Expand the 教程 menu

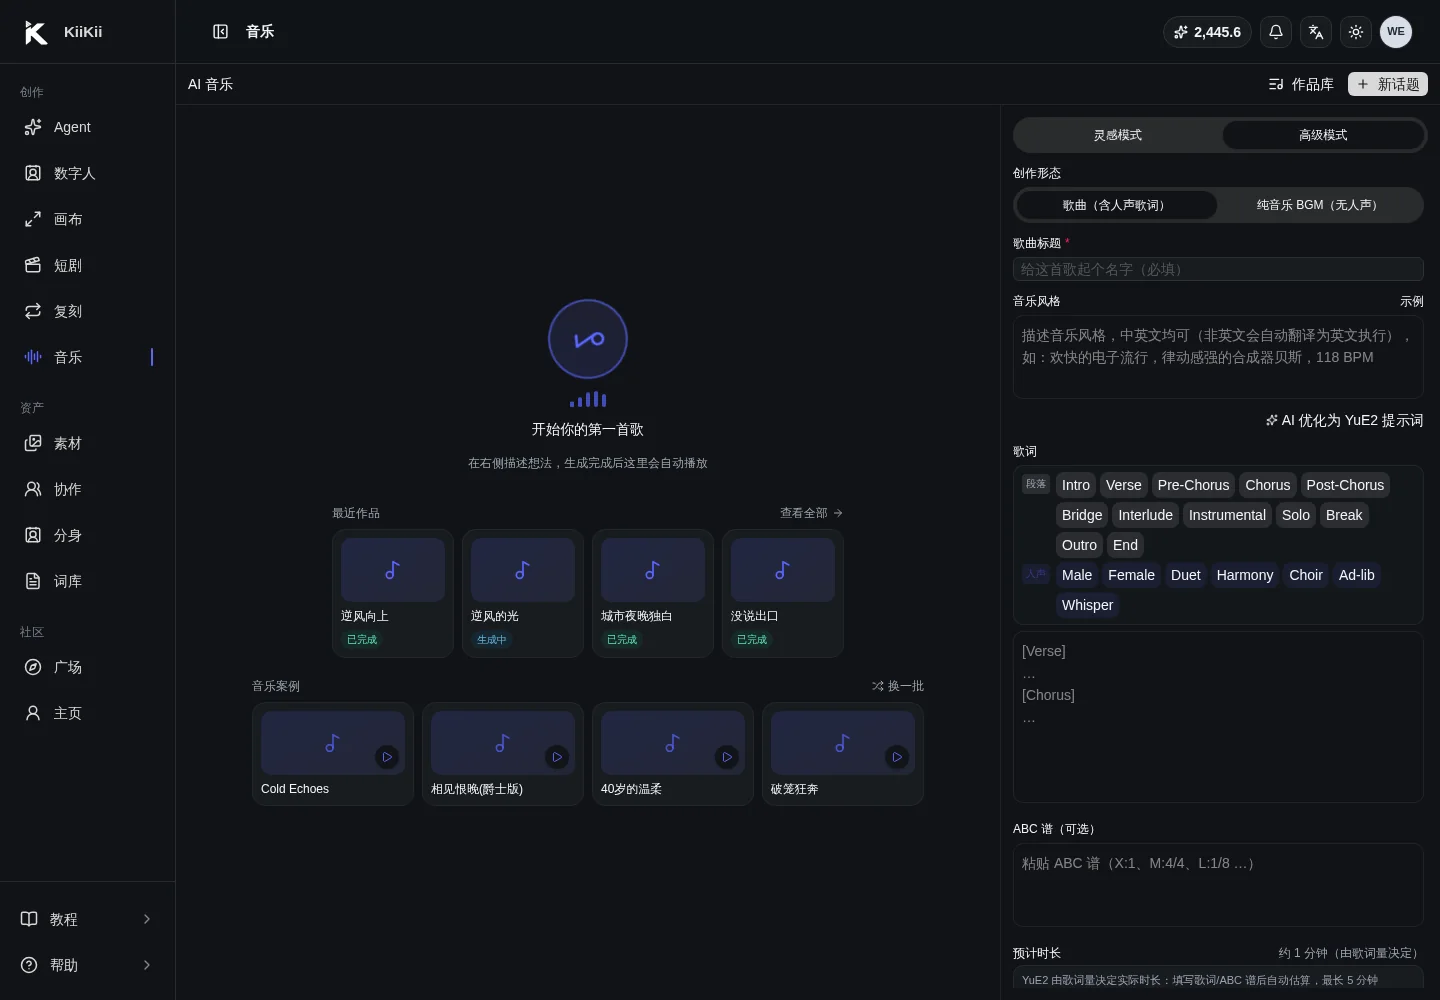[88, 919]
